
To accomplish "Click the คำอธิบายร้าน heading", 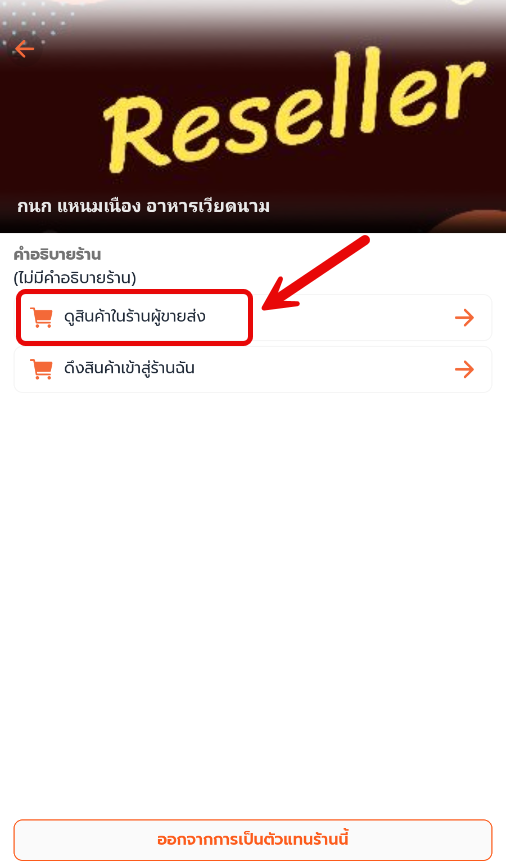I will 57,255.
